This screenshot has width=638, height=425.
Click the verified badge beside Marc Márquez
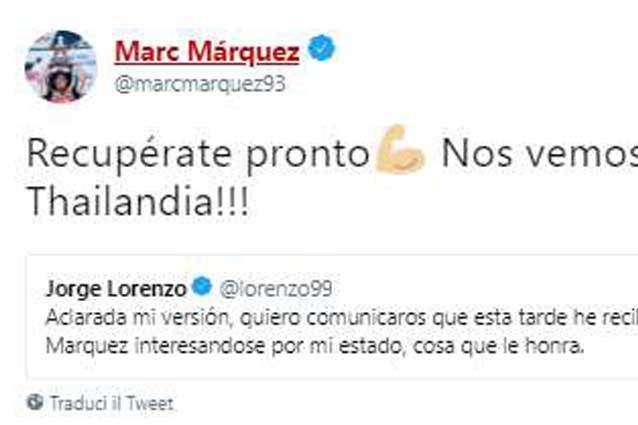coord(321,48)
